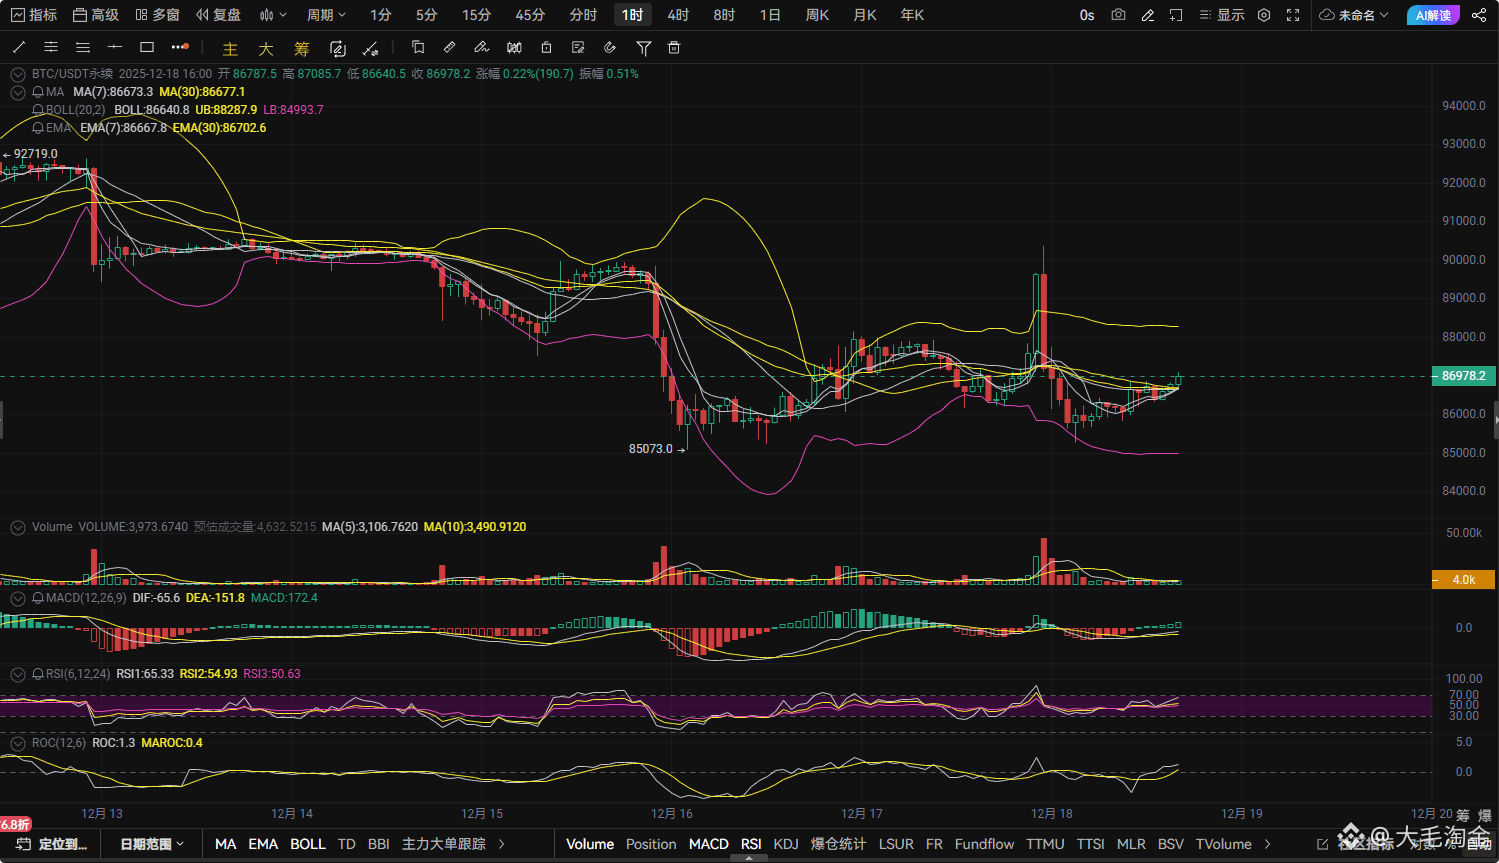Collapse the ROC panel chevron
Viewport: 1499px width, 863px height.
[x=17, y=743]
